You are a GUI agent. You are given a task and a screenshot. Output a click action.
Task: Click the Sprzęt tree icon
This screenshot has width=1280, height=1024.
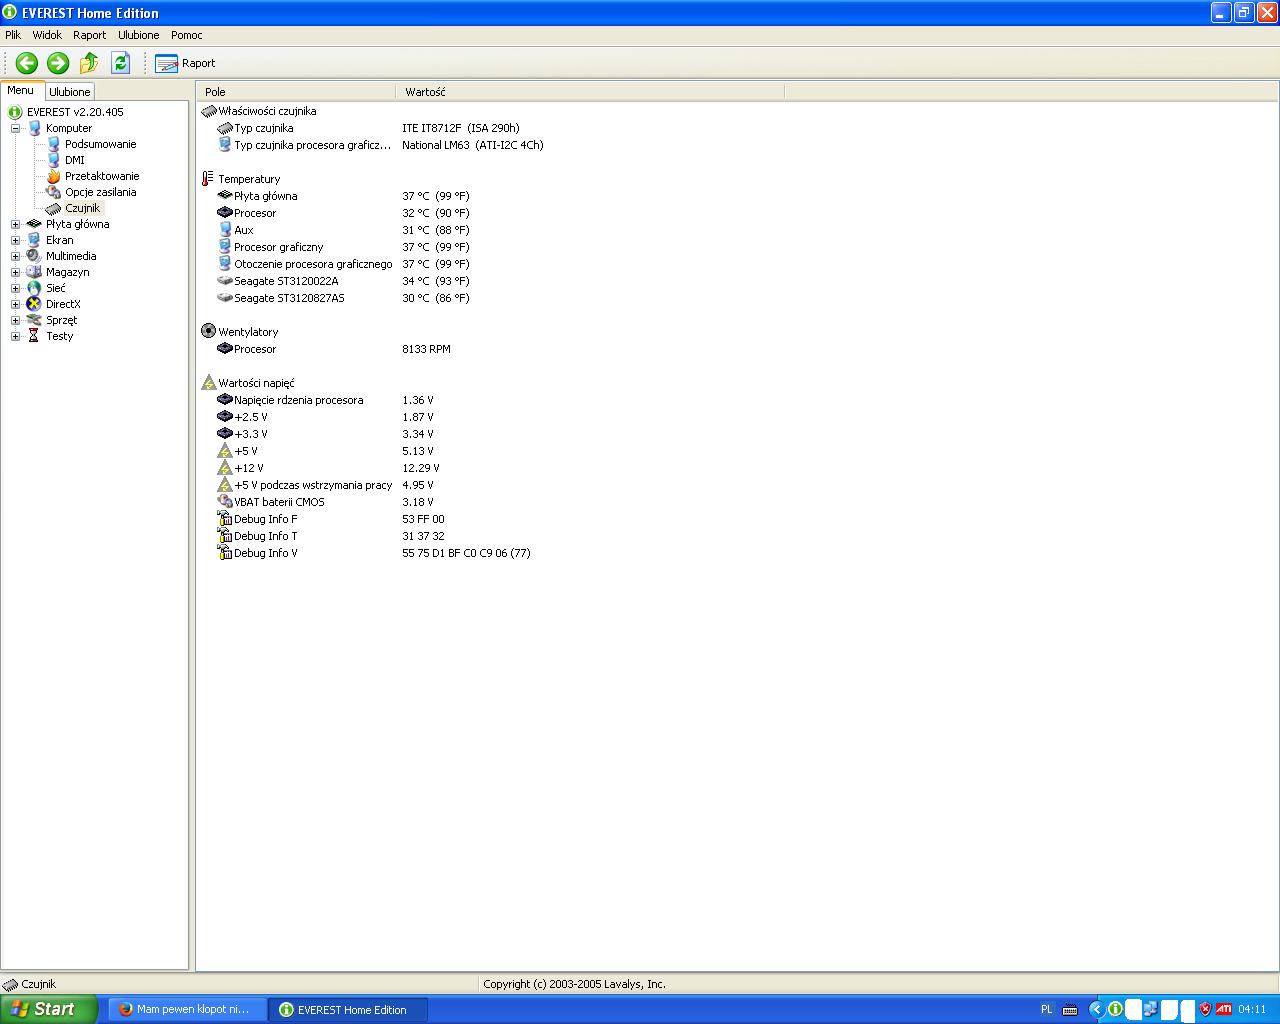pos(34,320)
